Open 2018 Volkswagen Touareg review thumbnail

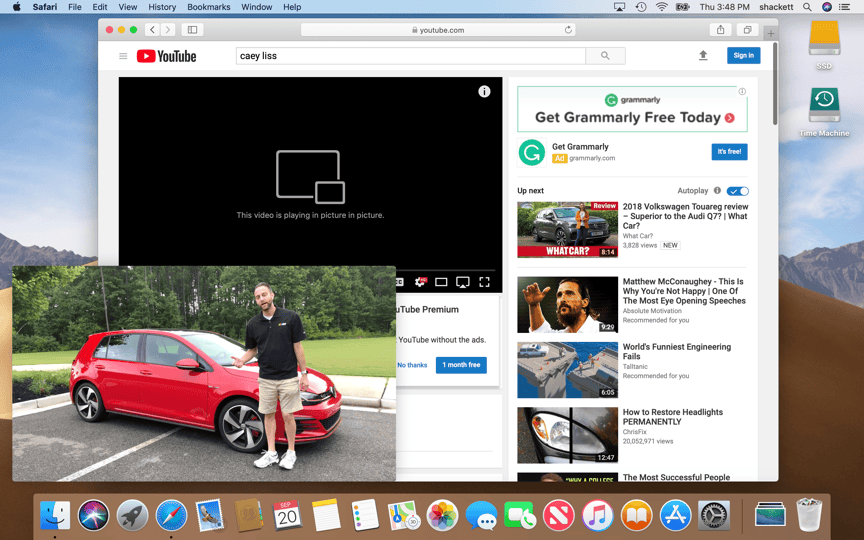(x=567, y=229)
